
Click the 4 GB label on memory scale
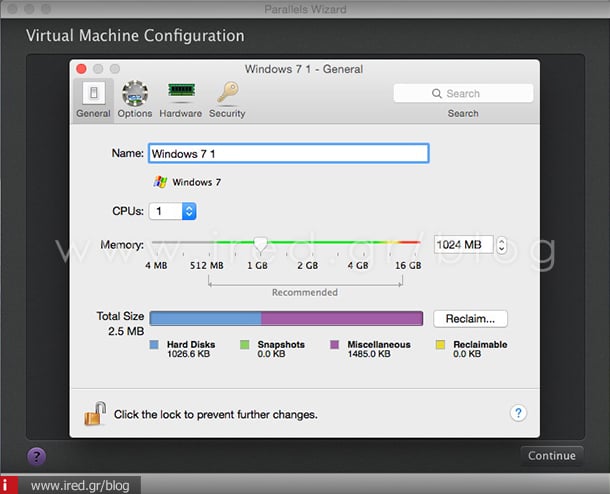(x=358, y=266)
